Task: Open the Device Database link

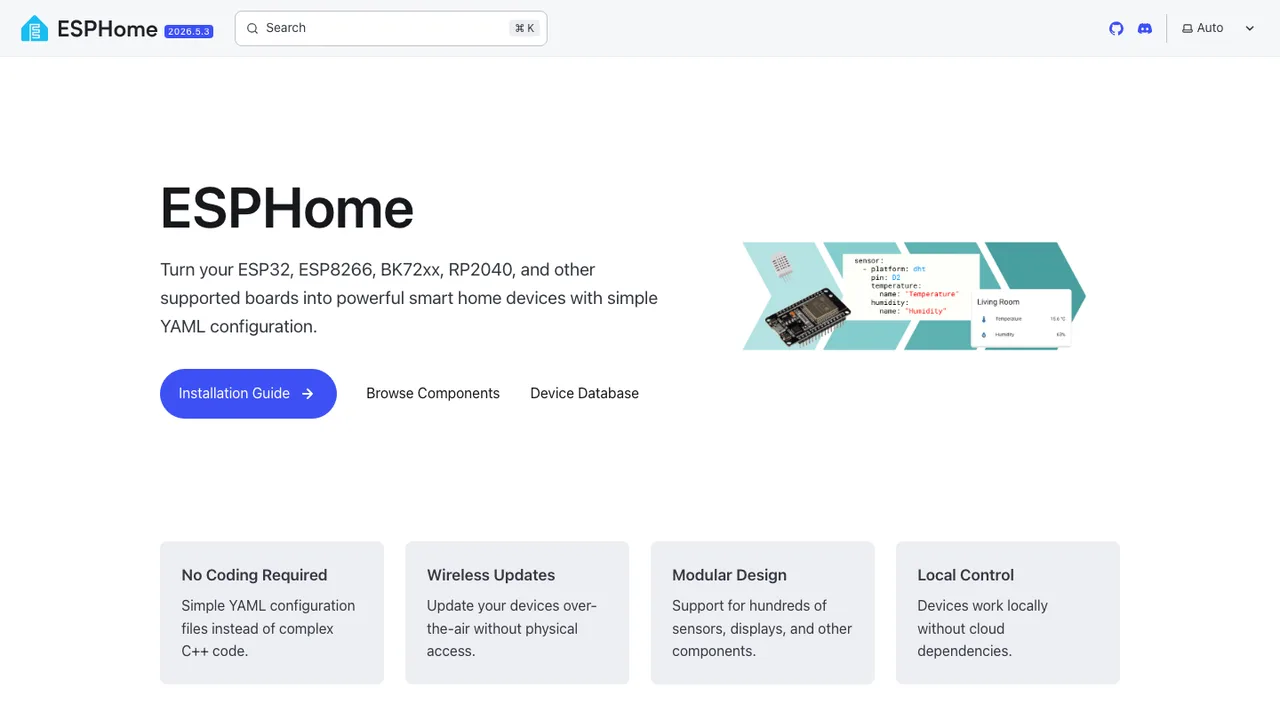Action: point(584,394)
